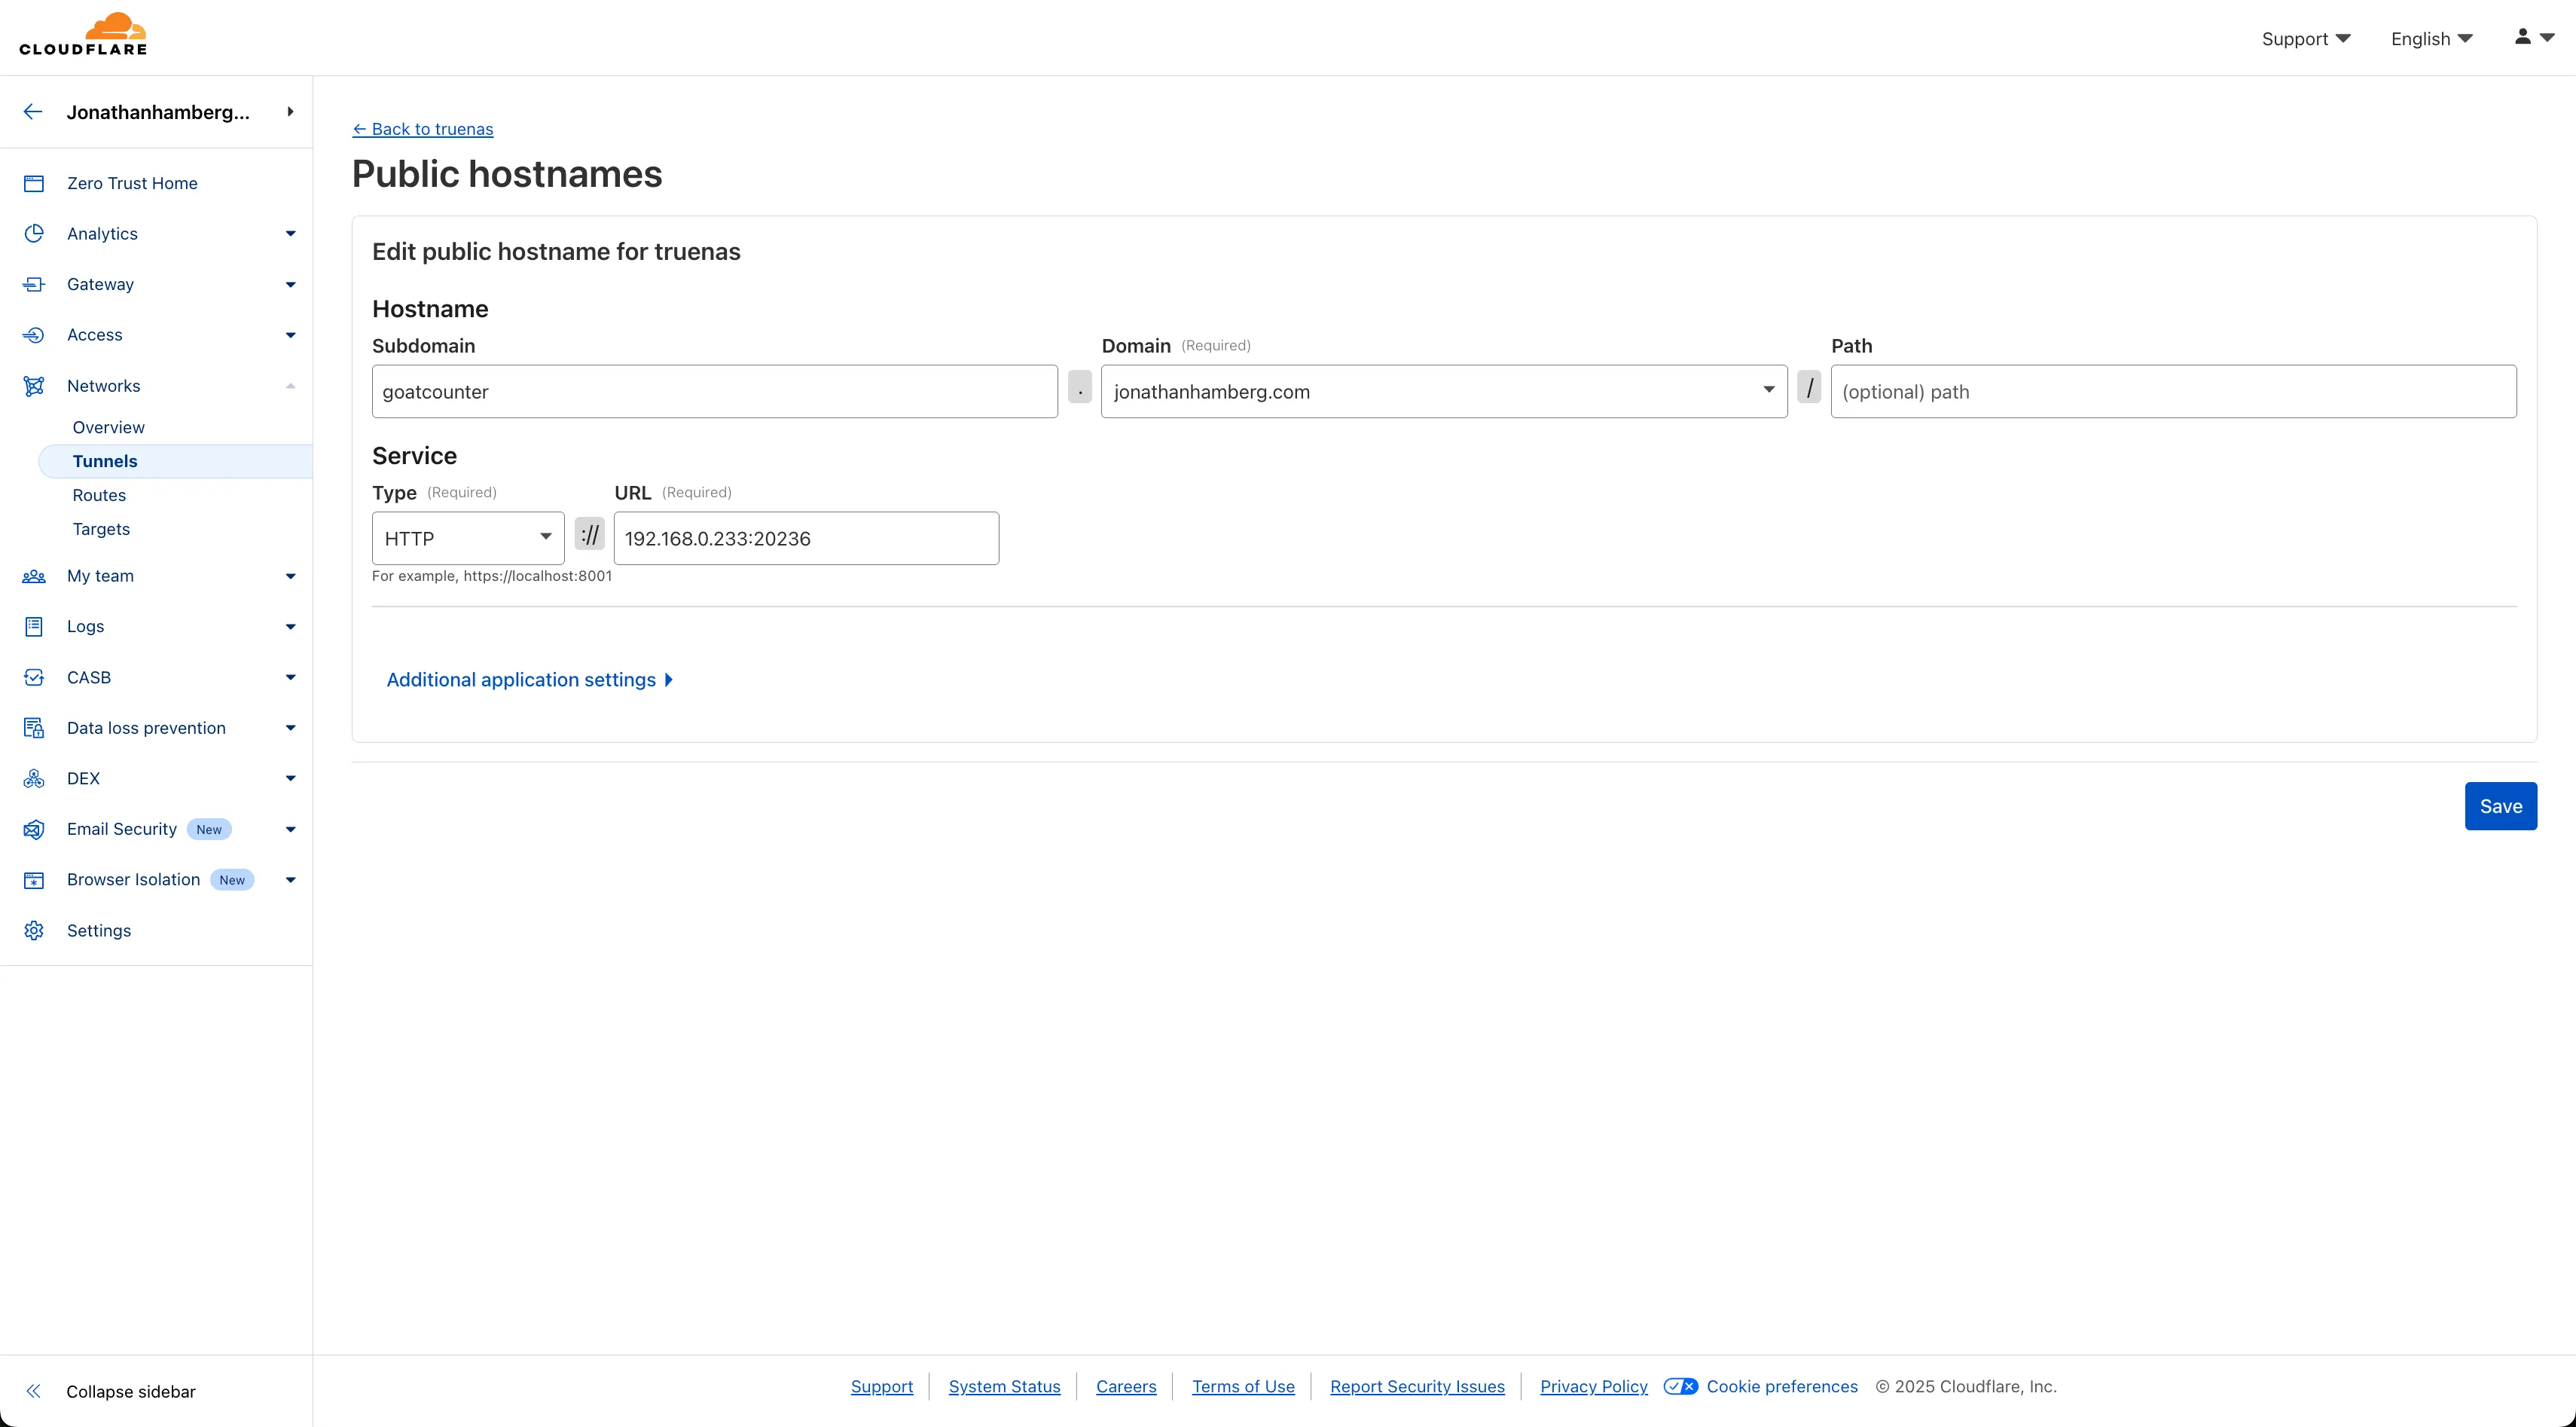This screenshot has width=2576, height=1427.
Task: Click the Email Security envelope icon
Action: tap(34, 829)
